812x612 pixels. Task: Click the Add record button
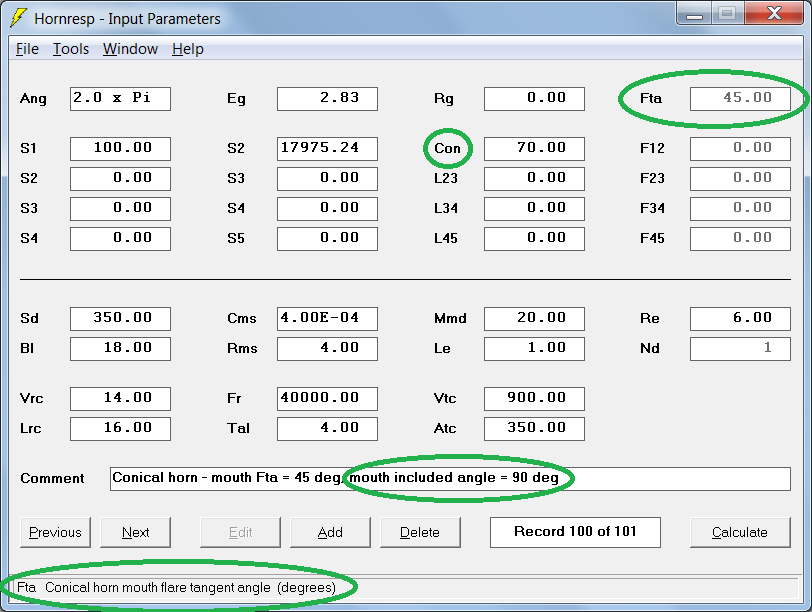click(330, 532)
